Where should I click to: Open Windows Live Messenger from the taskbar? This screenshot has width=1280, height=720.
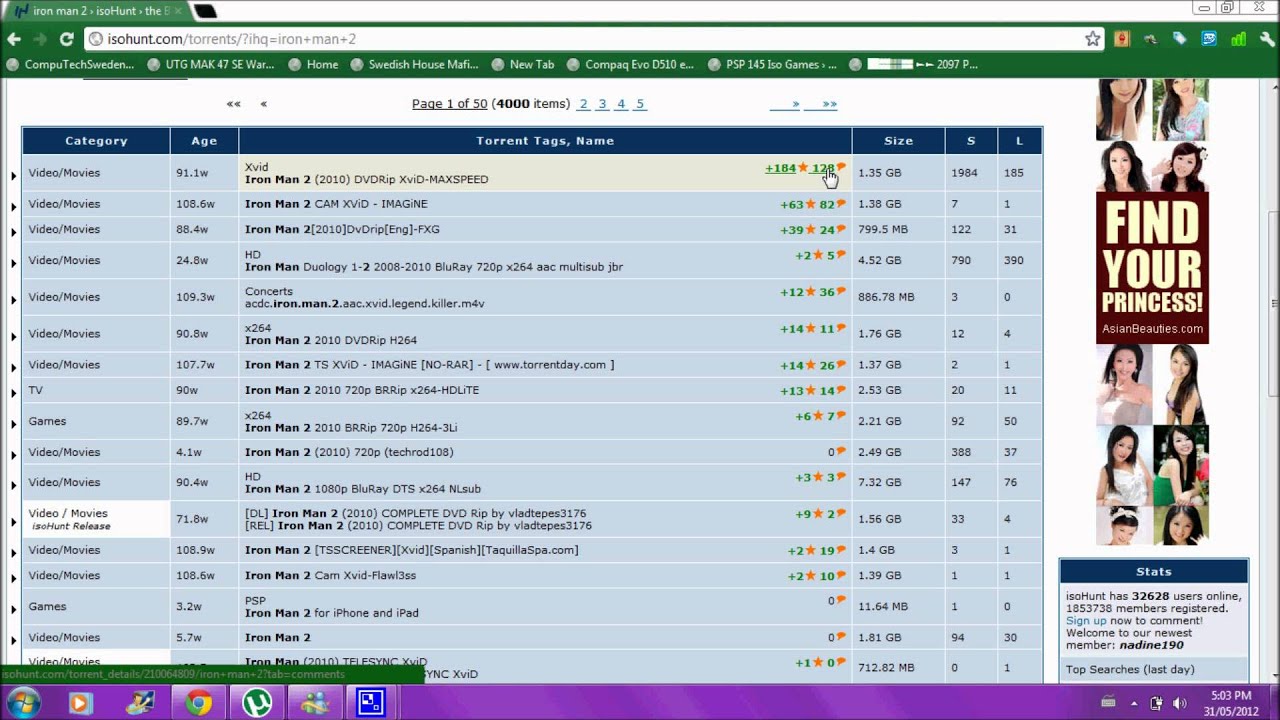click(x=314, y=703)
